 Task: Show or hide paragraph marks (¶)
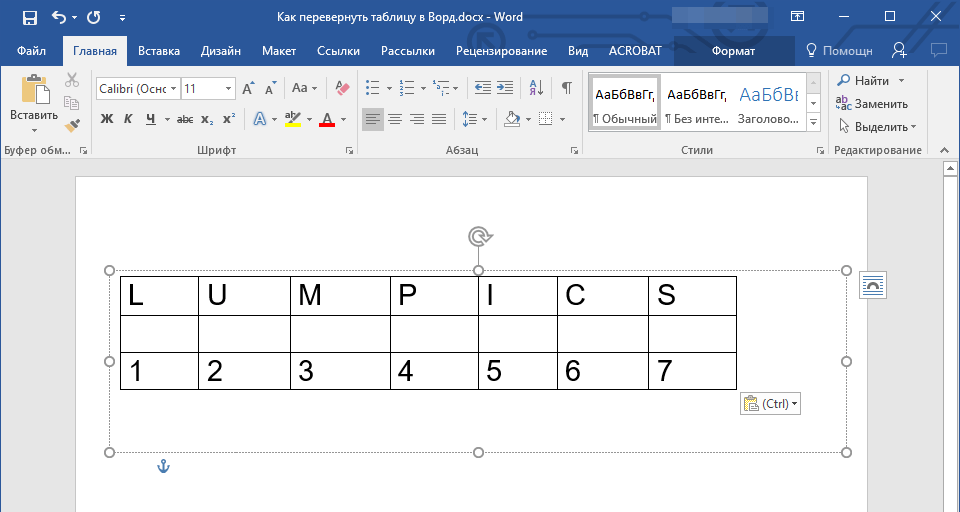click(567, 88)
